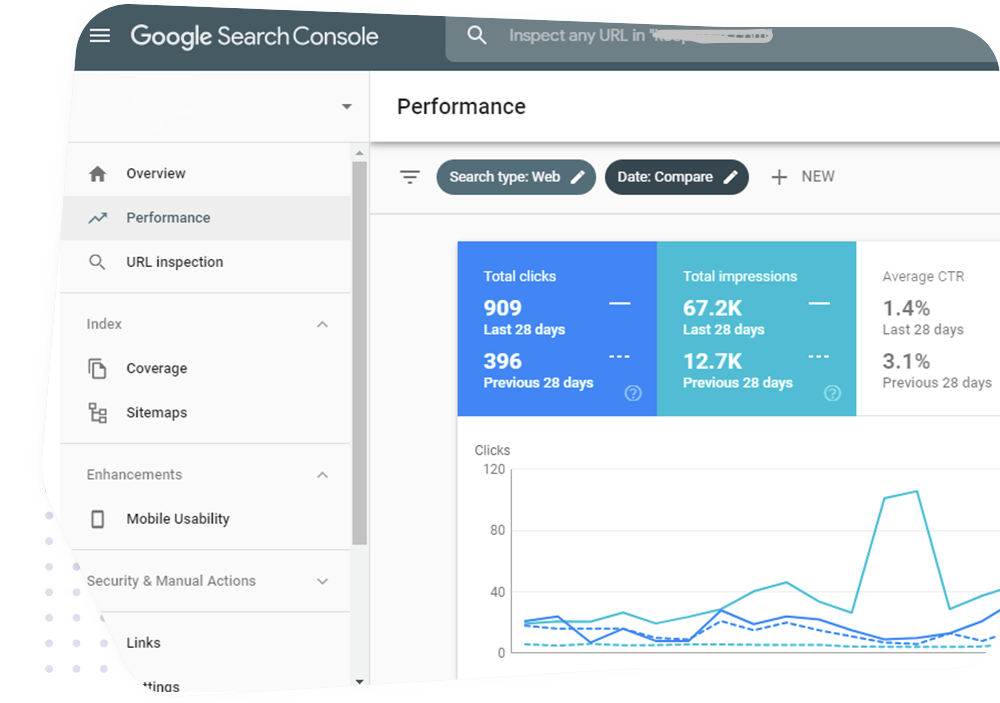Open help icon on Total impressions card
This screenshot has height=703, width=1000.
coord(832,393)
